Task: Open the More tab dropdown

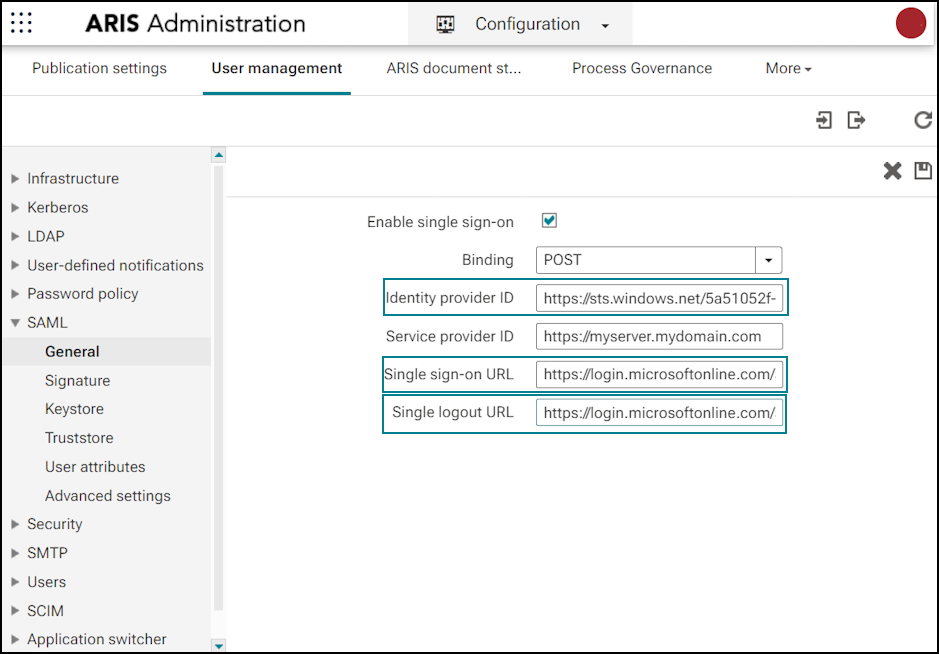Action: click(x=788, y=68)
